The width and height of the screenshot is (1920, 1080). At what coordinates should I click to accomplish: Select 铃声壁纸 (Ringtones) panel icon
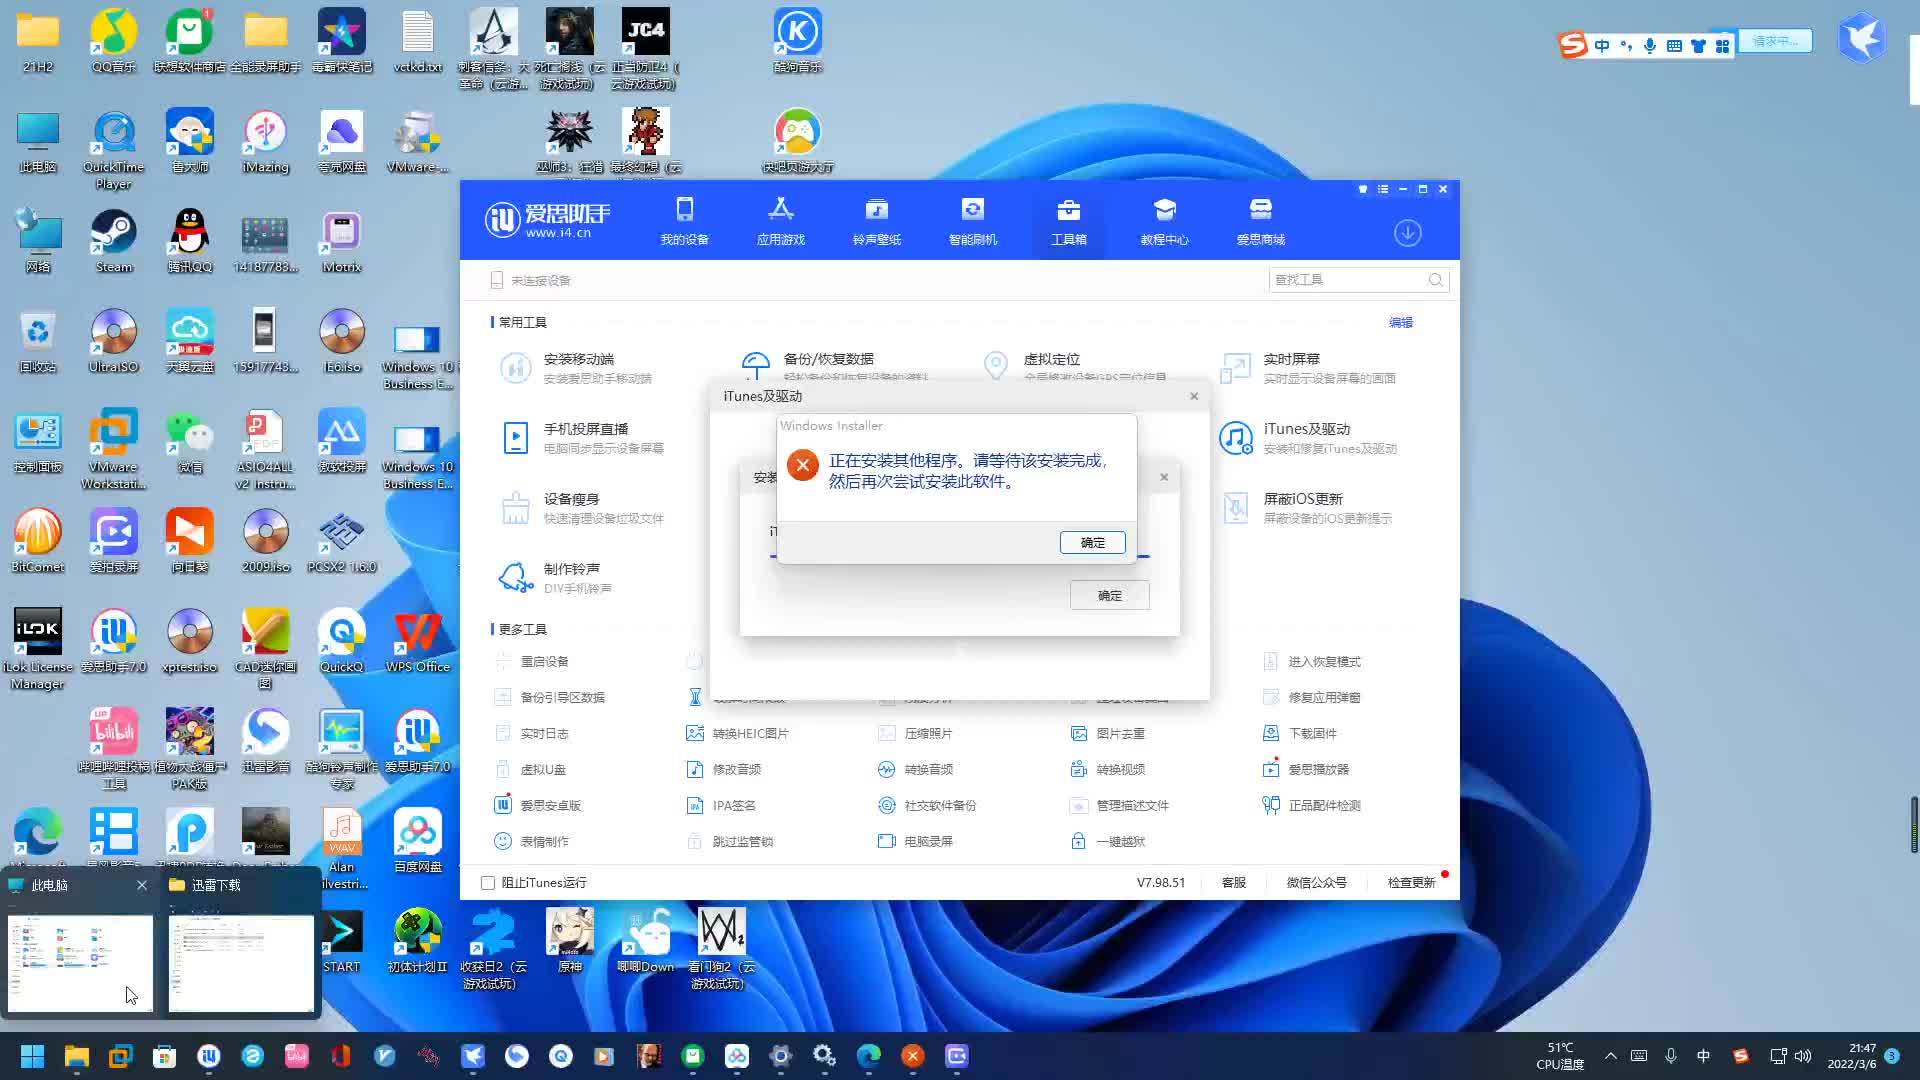tap(876, 220)
